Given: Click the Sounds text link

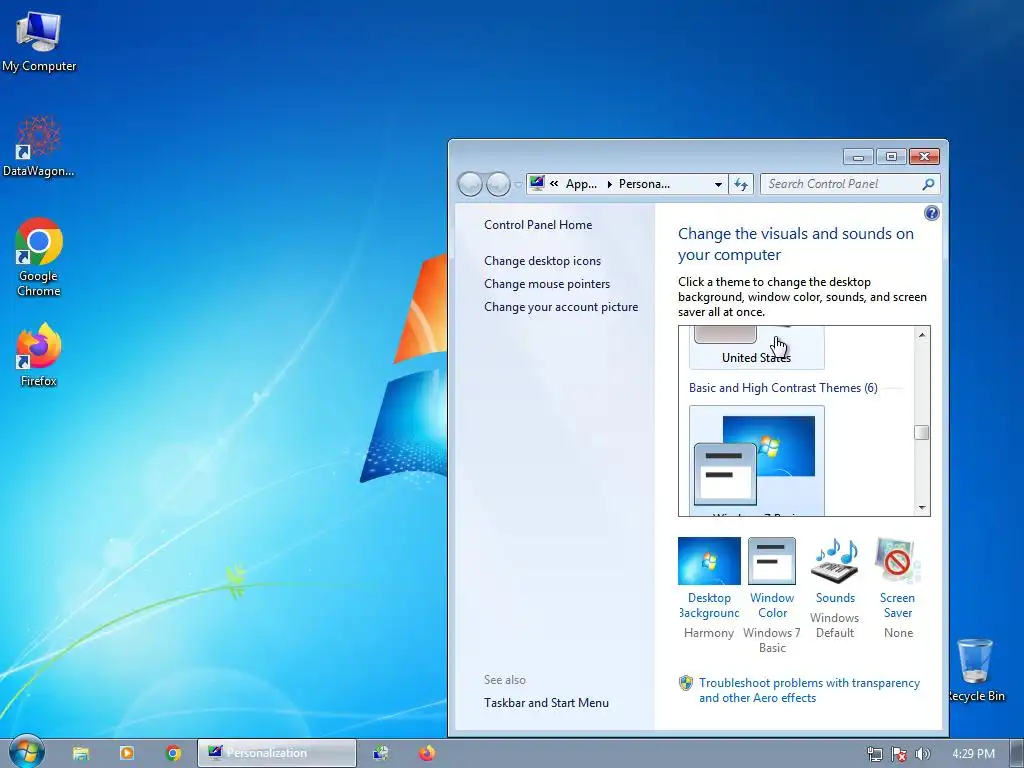Looking at the screenshot, I should [835, 598].
